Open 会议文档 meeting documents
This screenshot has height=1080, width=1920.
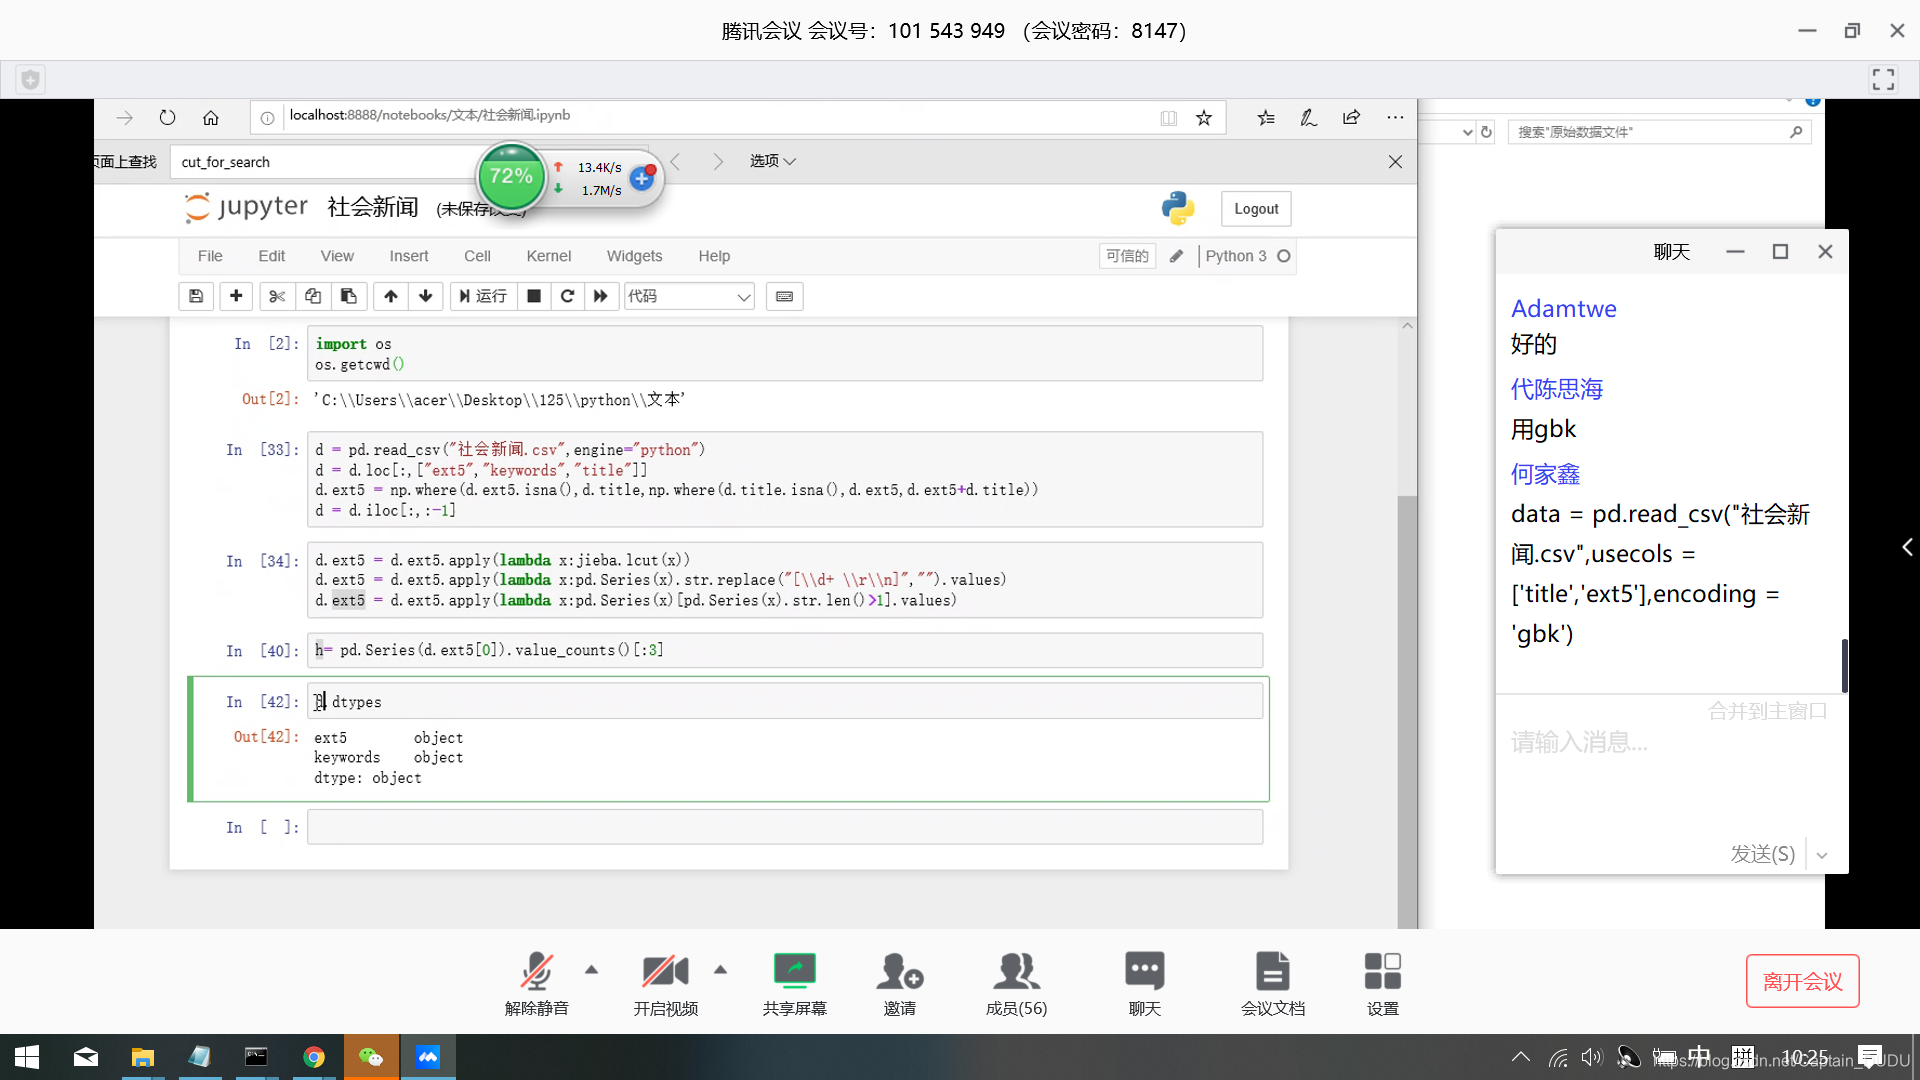click(x=1273, y=984)
